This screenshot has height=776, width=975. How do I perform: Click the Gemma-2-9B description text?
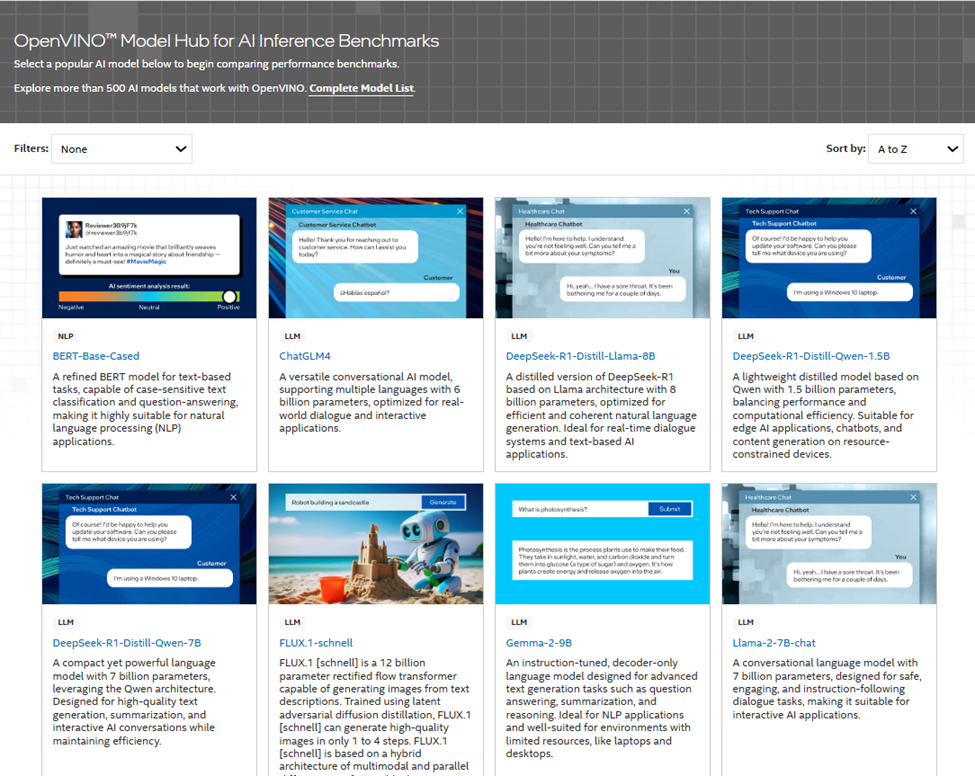(x=601, y=708)
